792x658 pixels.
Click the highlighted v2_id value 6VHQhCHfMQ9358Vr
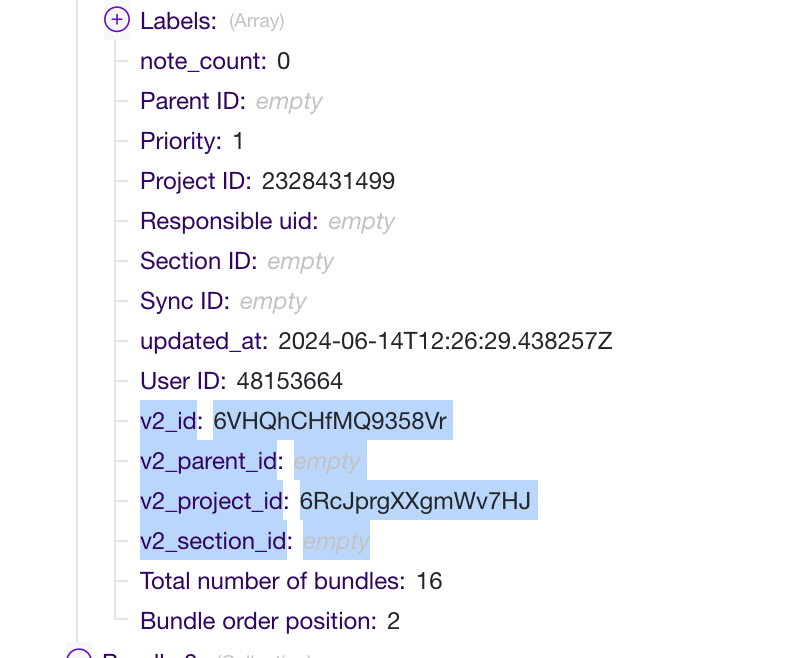tap(330, 421)
